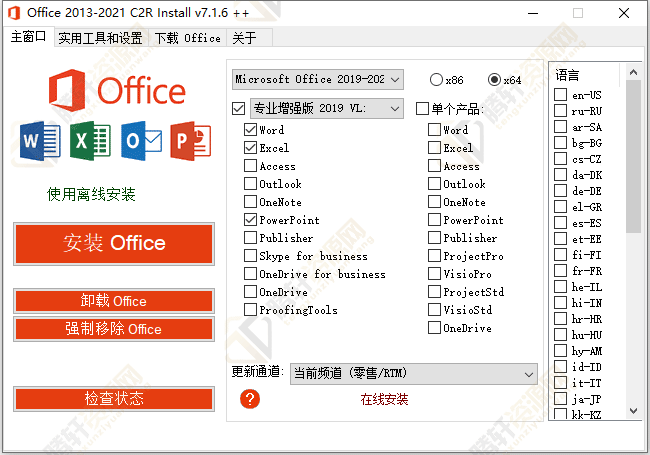Enable the Access checkbox in suite list

(250, 166)
